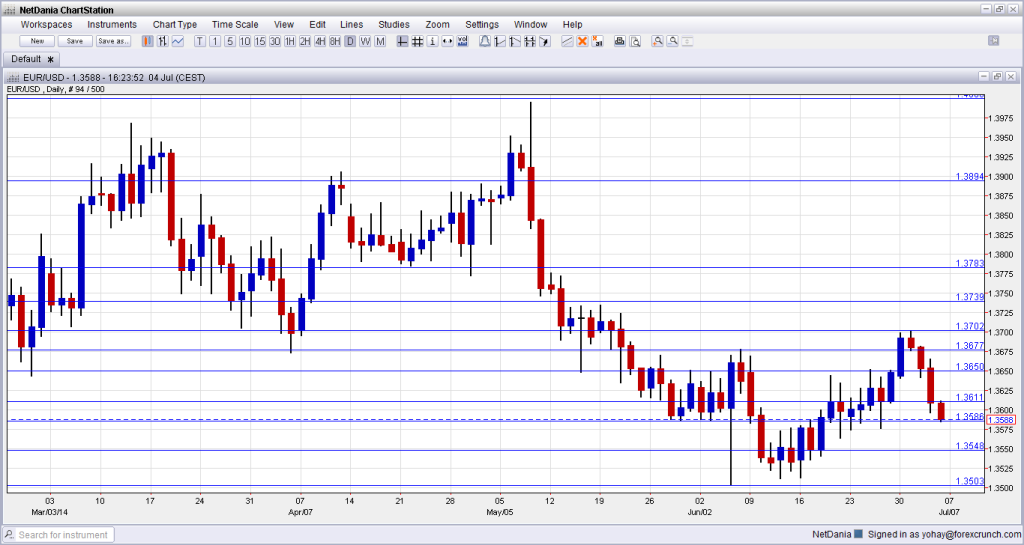Click the 1.3894 horizontal line label

click(970, 176)
